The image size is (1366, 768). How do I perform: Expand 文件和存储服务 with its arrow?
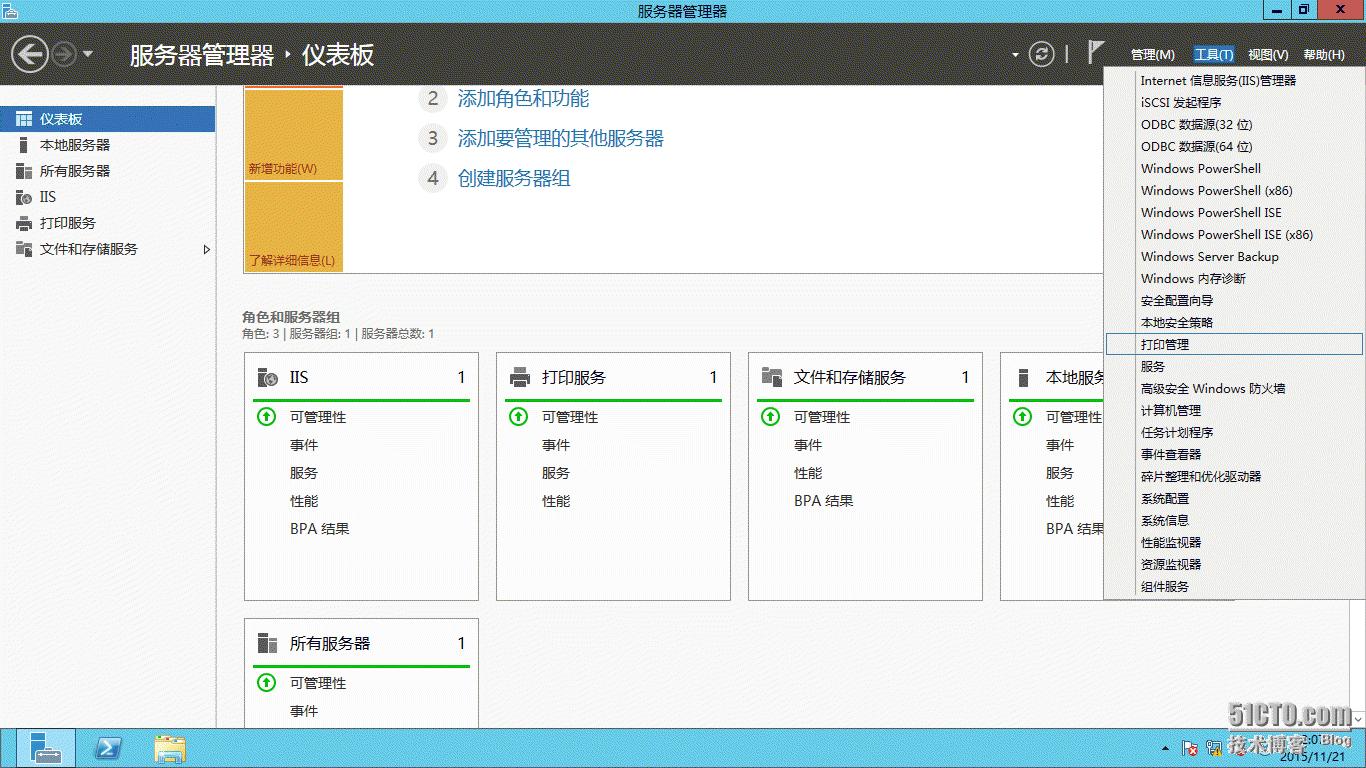207,249
